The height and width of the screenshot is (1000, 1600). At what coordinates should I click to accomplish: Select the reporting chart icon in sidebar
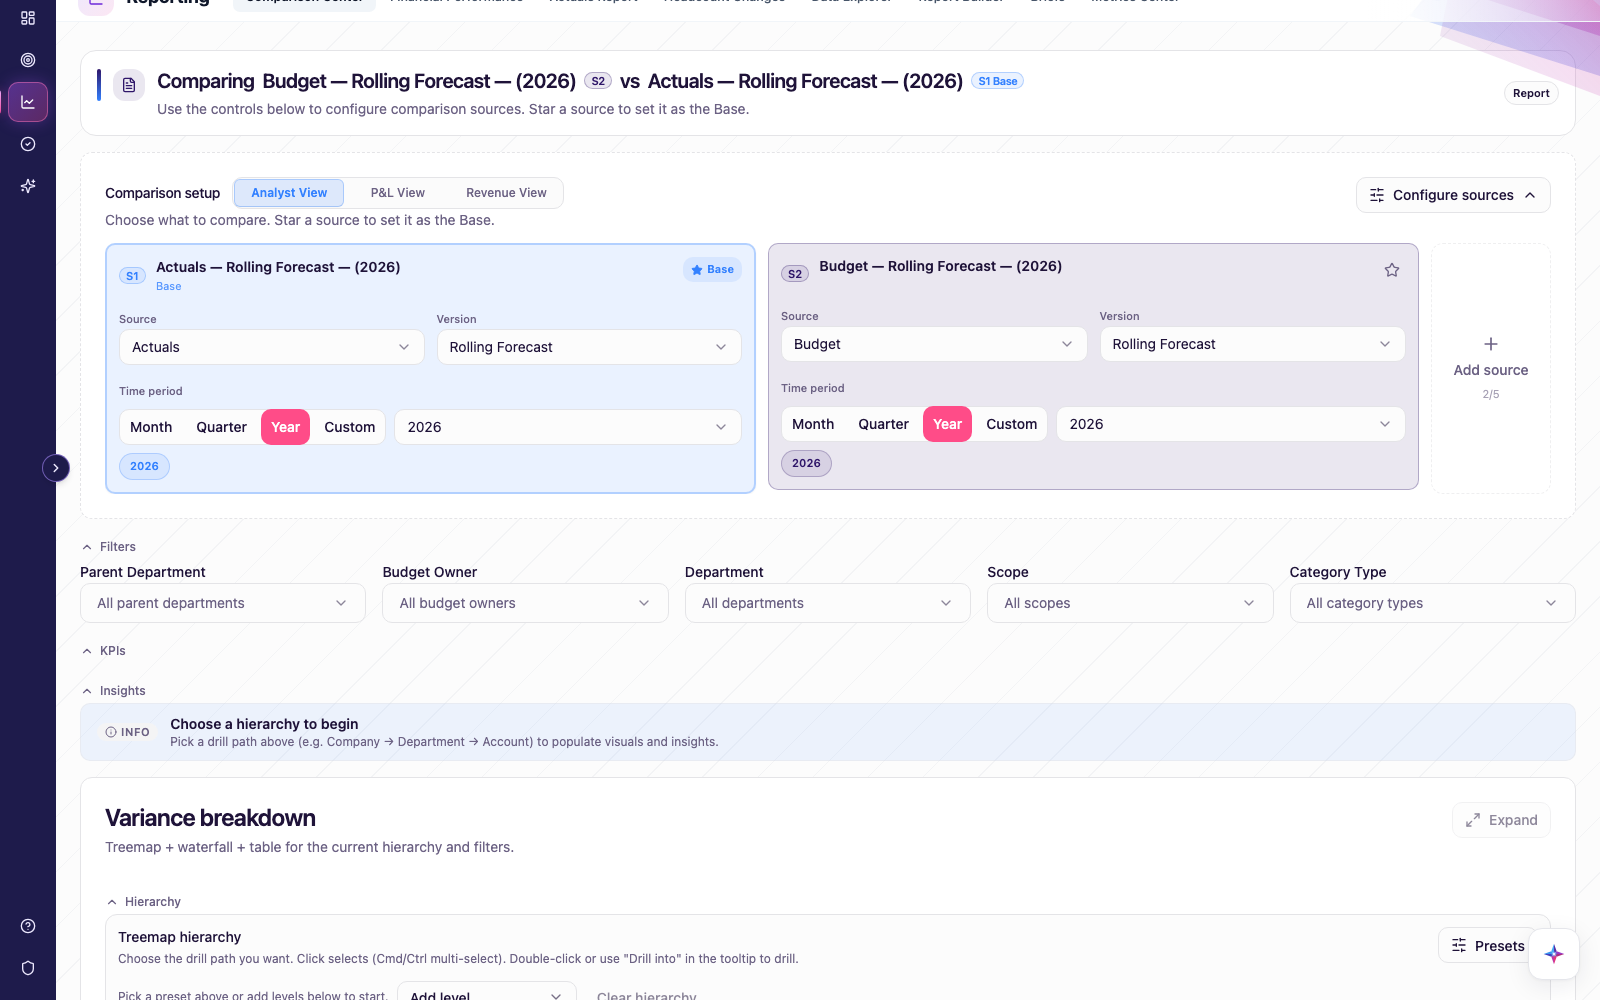tap(28, 102)
